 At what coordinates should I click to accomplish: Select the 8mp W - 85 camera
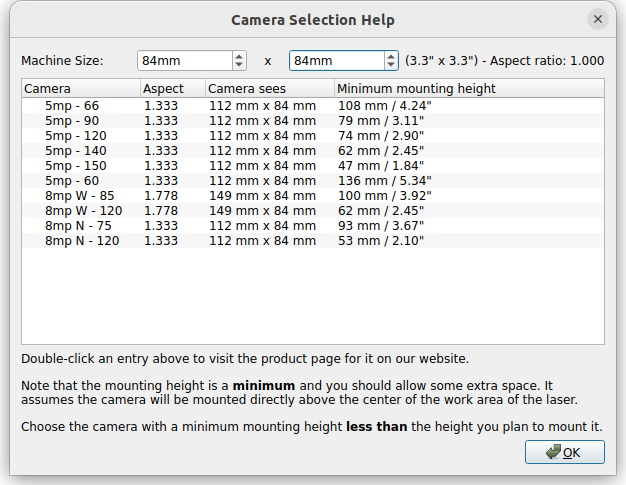coord(313,196)
